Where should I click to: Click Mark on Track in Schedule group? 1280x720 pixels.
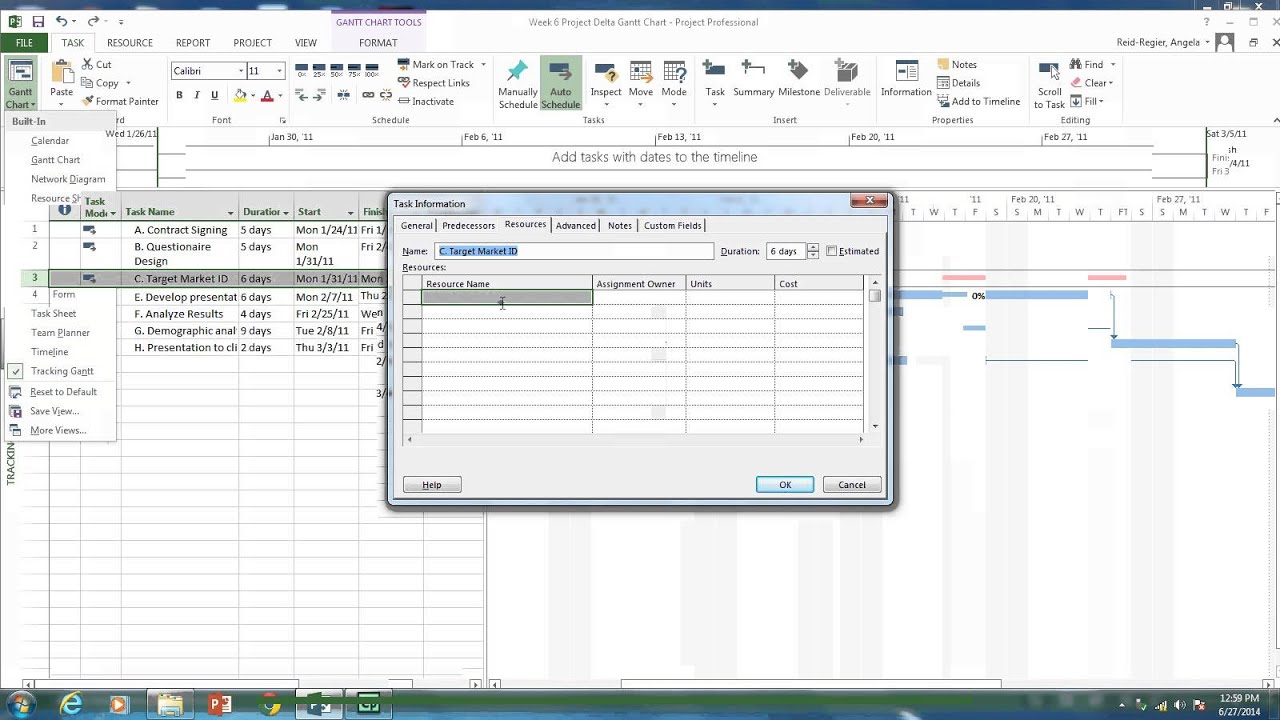pos(435,65)
